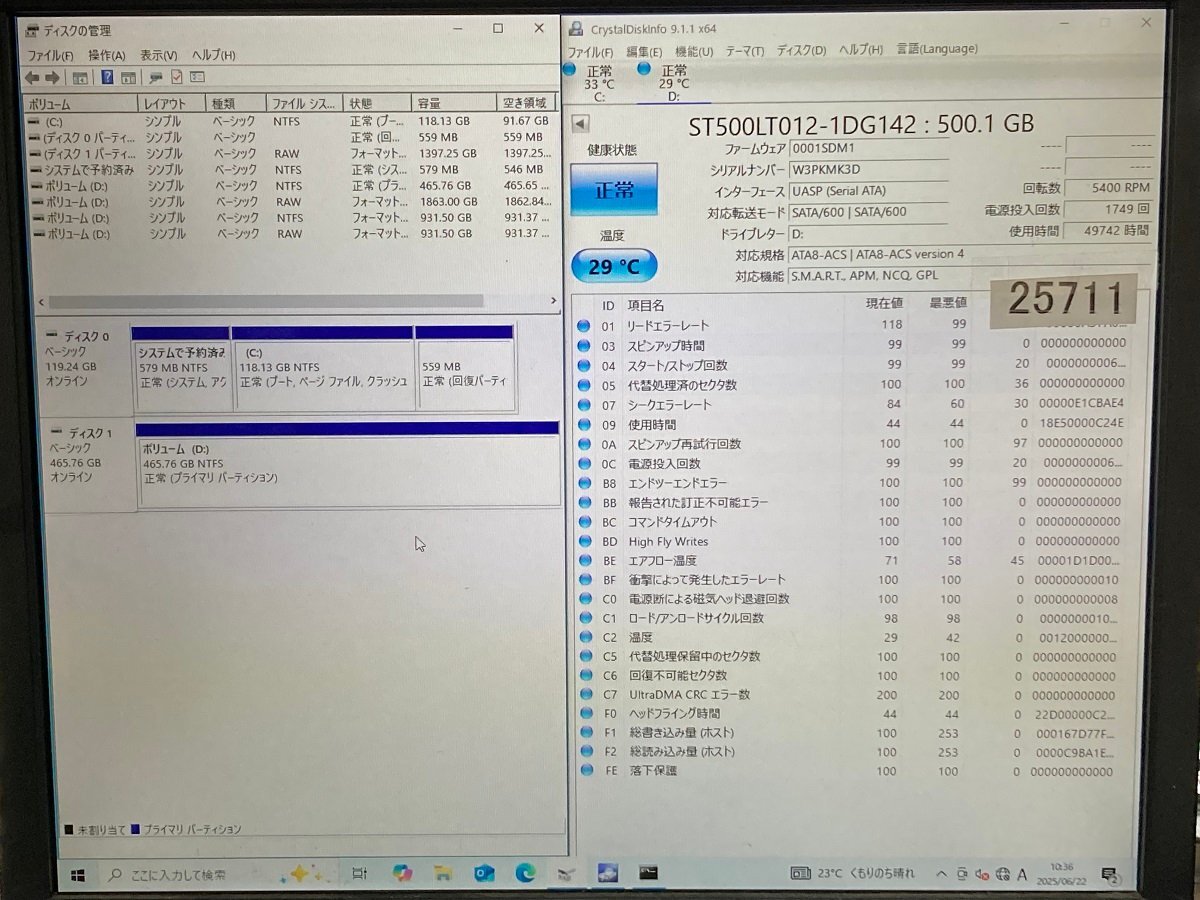Open the Windows Start menu
The height and width of the screenshot is (900, 1200).
78,875
